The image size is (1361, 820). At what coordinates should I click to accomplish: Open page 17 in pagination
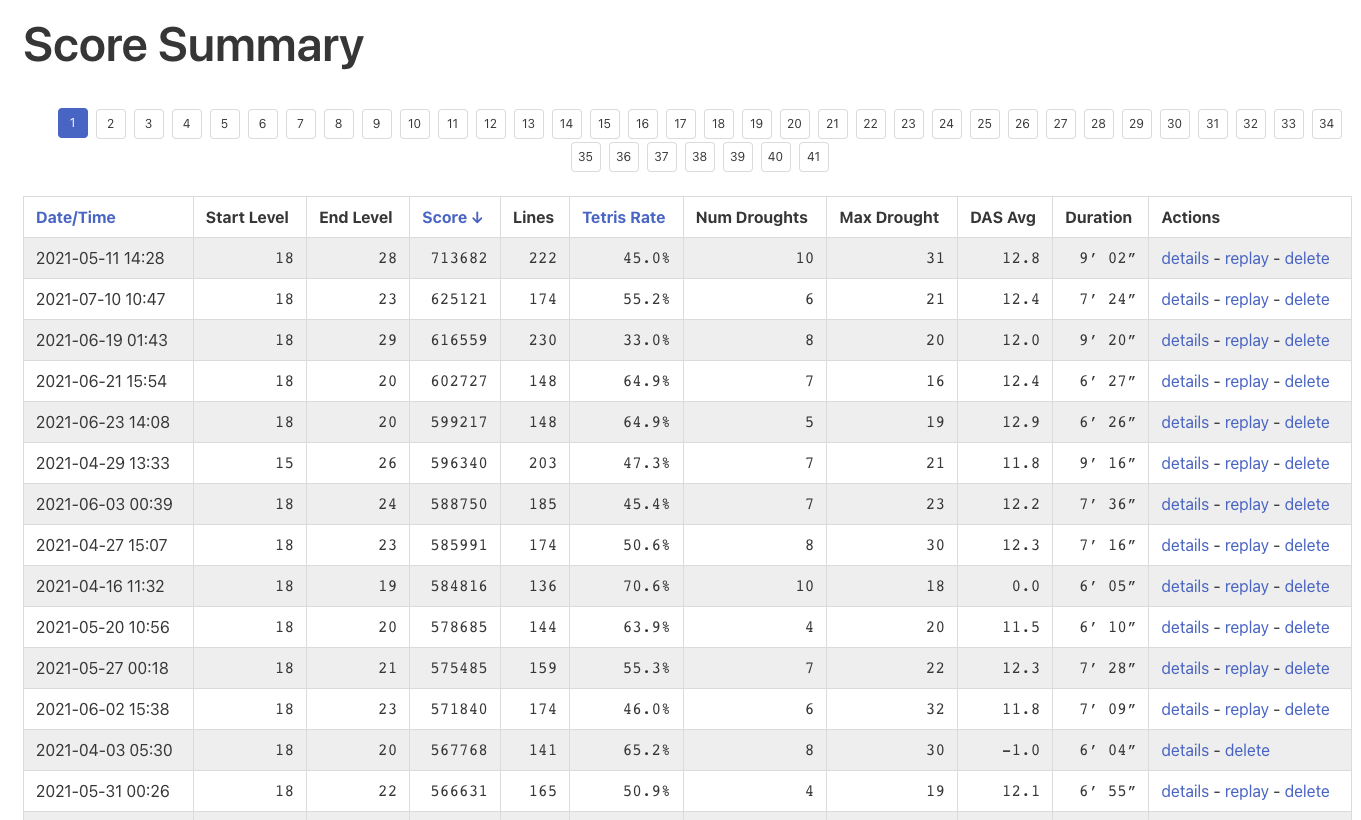tap(681, 123)
